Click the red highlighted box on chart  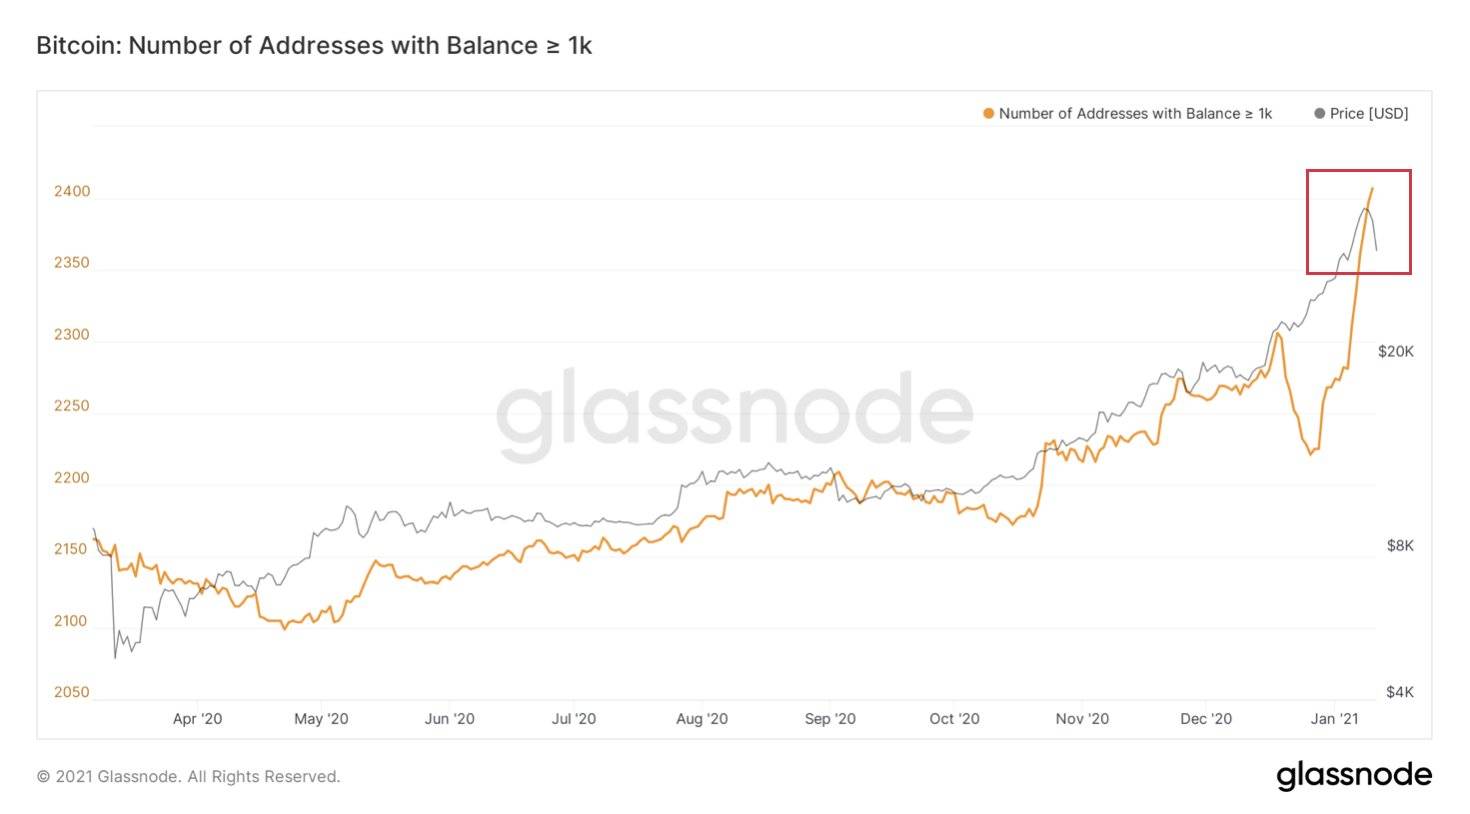1358,222
